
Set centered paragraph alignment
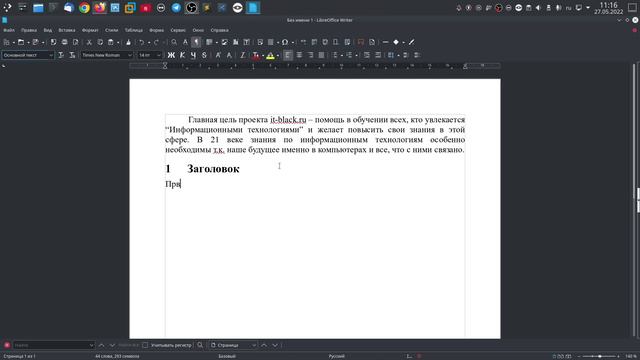(x=299, y=55)
